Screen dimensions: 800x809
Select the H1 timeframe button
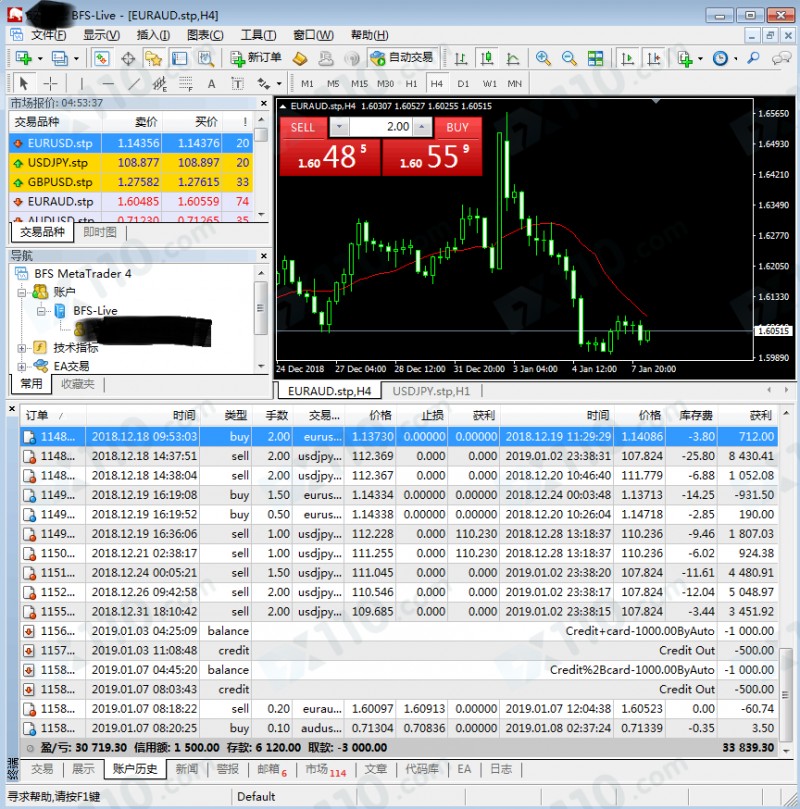tap(411, 84)
